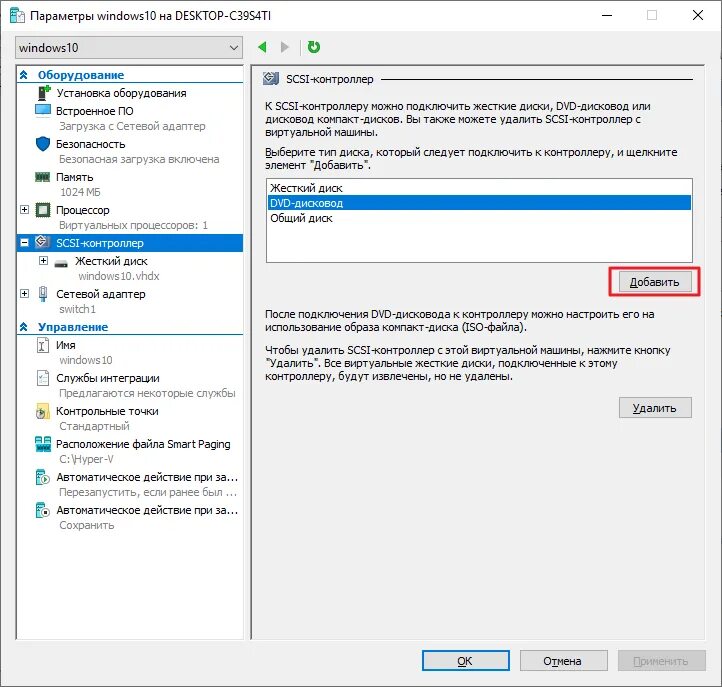Click windows10.vhdx under Жесткий диск

pos(119,276)
